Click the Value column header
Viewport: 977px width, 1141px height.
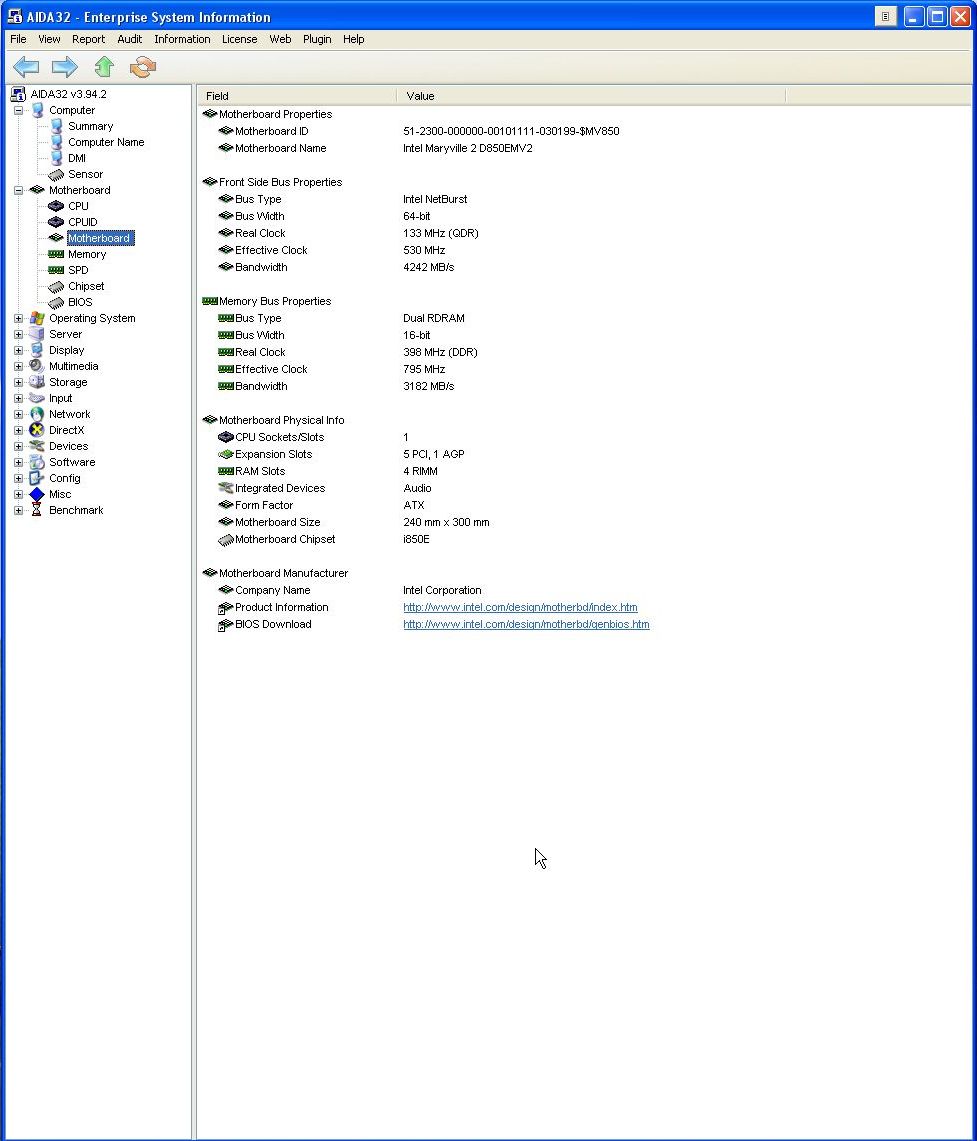coord(591,96)
